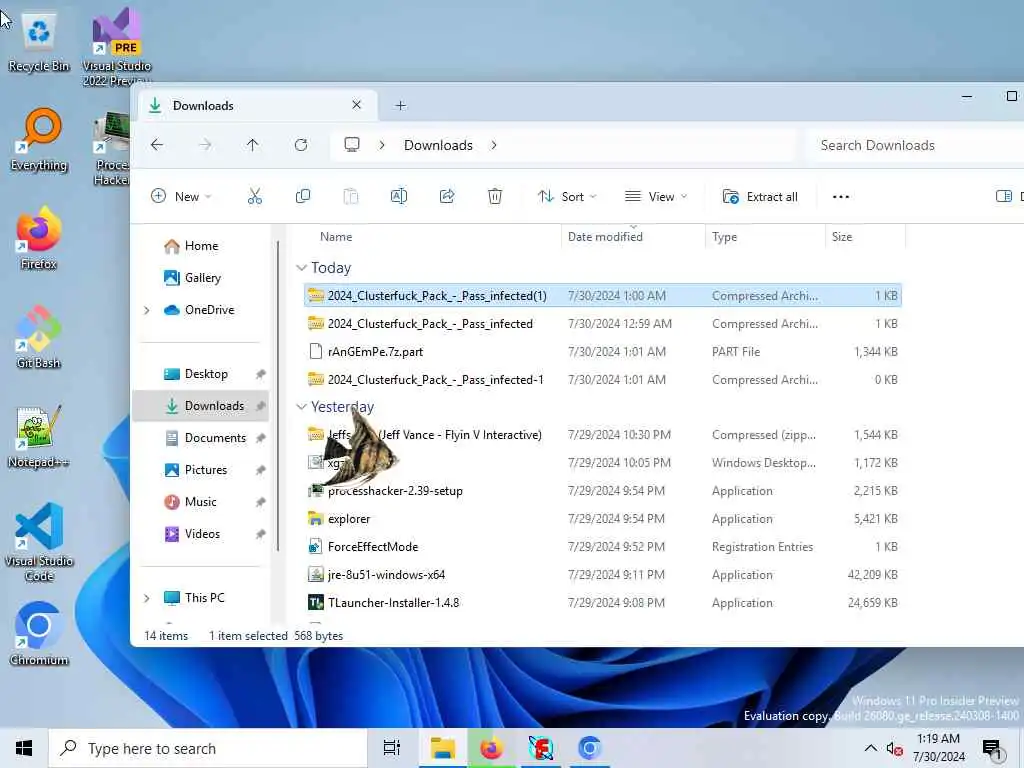Open the View dropdown menu
This screenshot has width=1024, height=768.
(x=656, y=196)
